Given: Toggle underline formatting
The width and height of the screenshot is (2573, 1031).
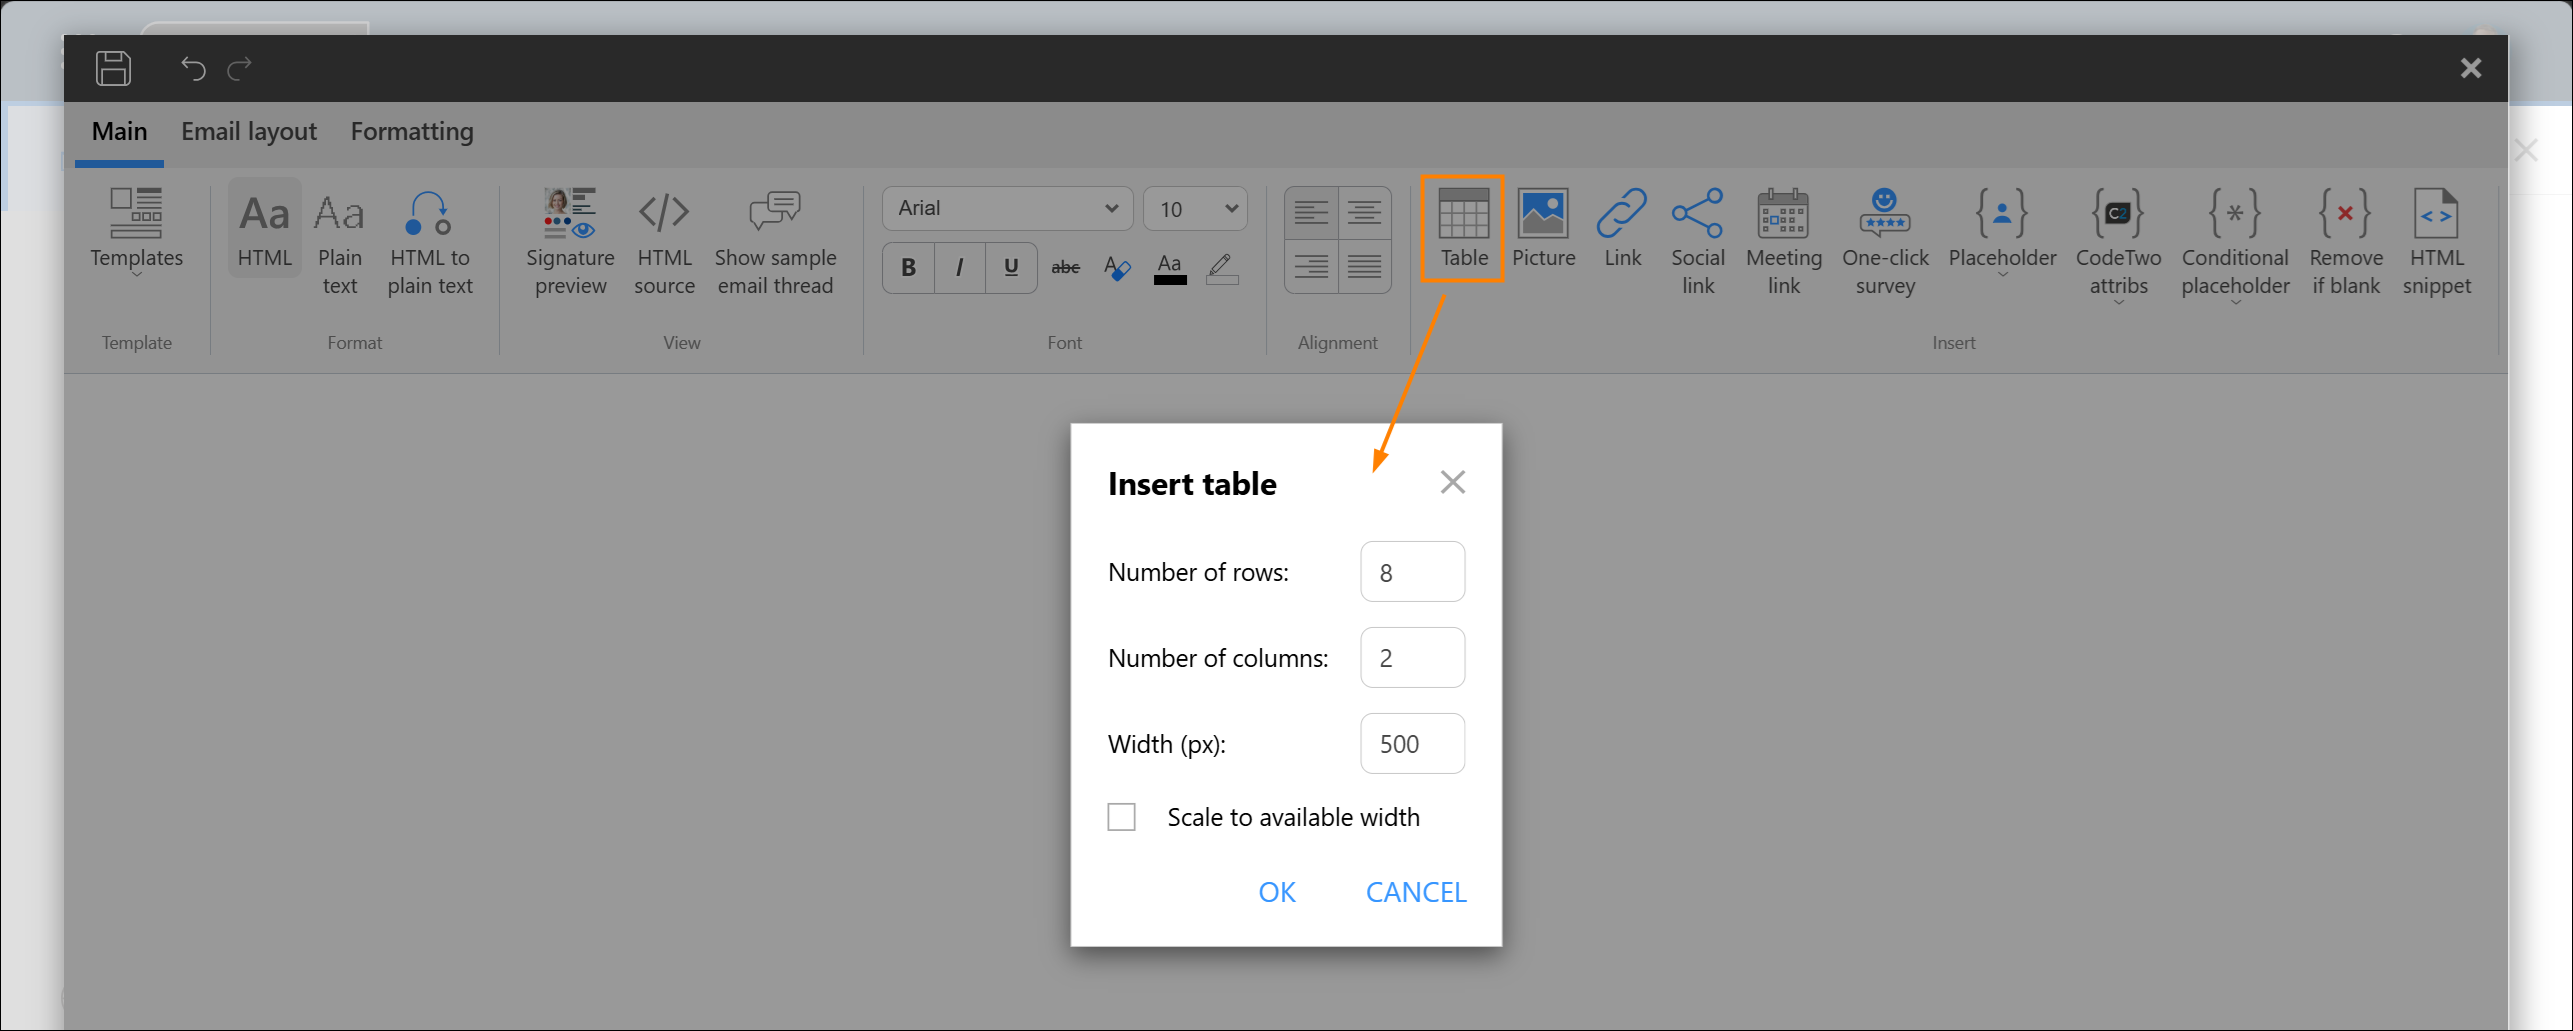Looking at the screenshot, I should pyautogui.click(x=1011, y=267).
